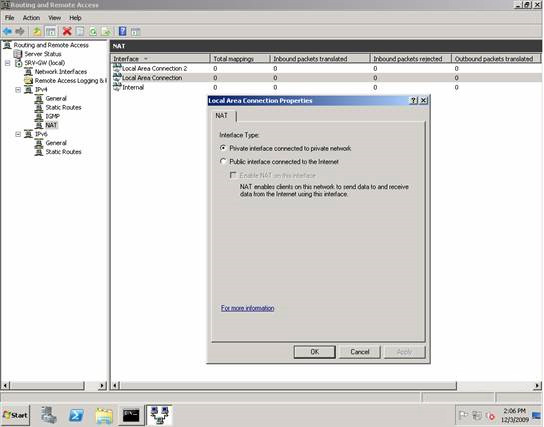Select the Routing and Remote Access root node
Viewport: 544px width, 427px height.
pyautogui.click(x=51, y=45)
